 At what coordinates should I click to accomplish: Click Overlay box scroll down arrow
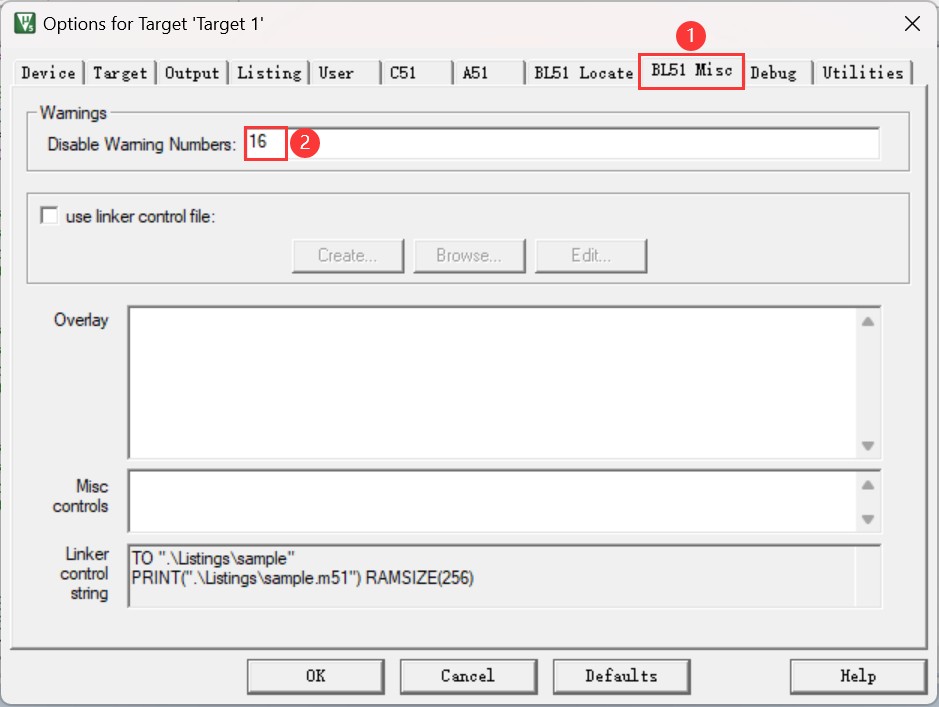tap(868, 445)
